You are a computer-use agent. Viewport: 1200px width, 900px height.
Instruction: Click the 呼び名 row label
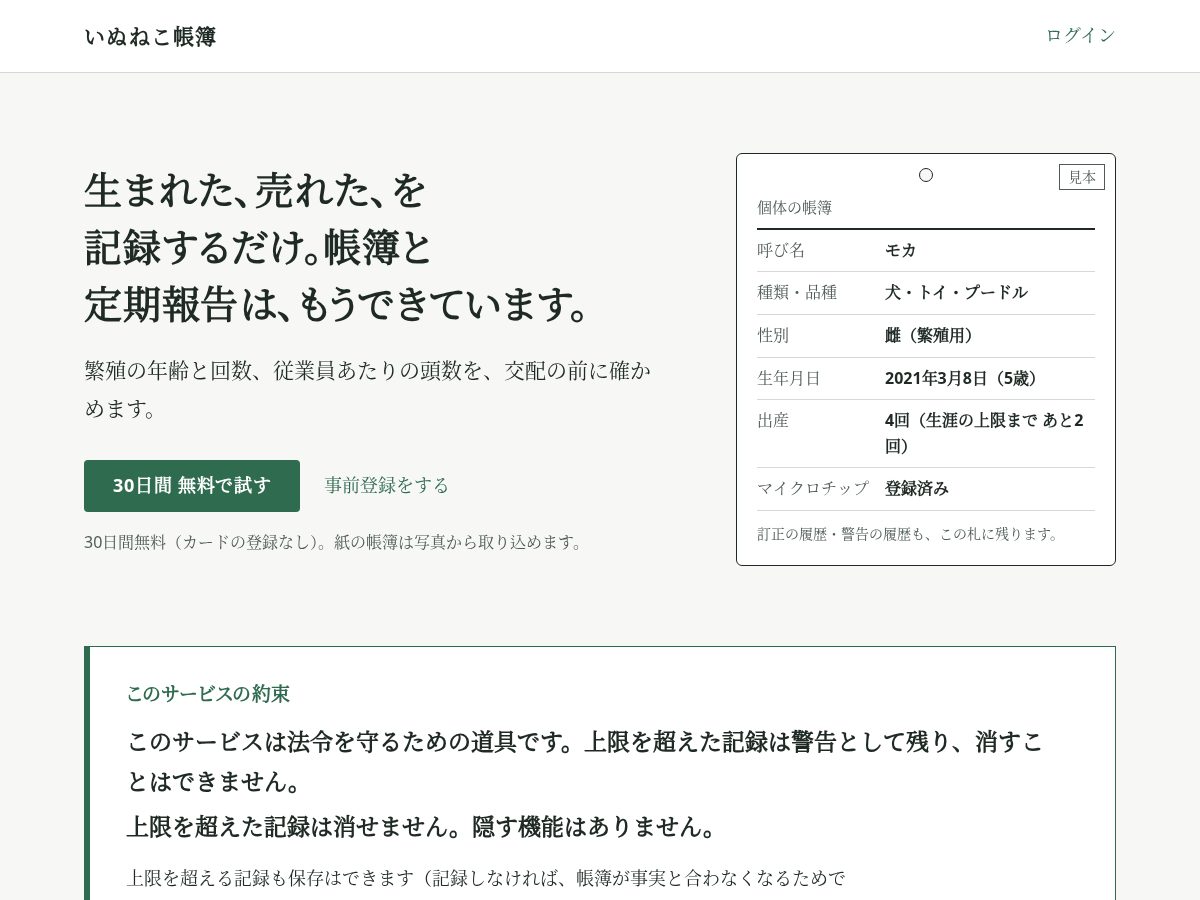tap(781, 250)
